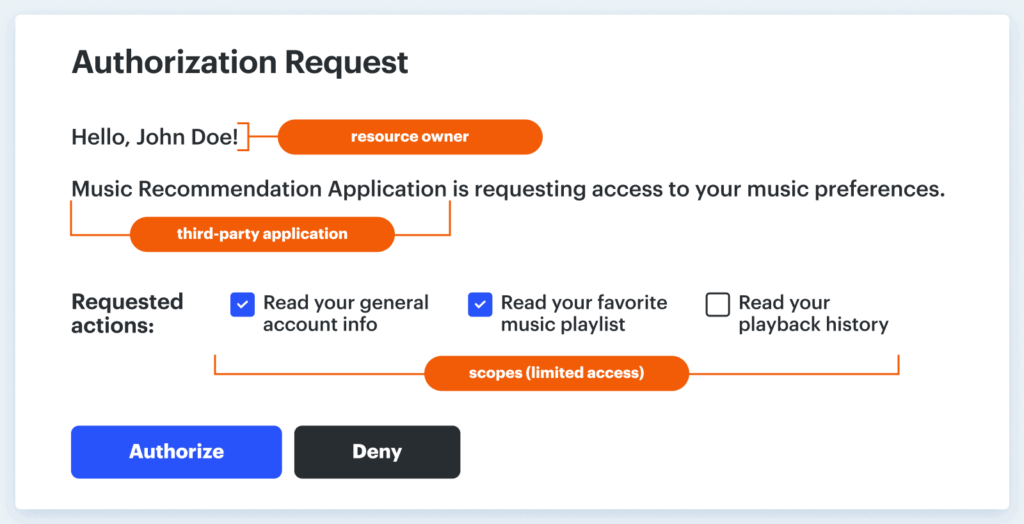
Task: Click the Music Recommendation Application name
Action: click(x=259, y=189)
